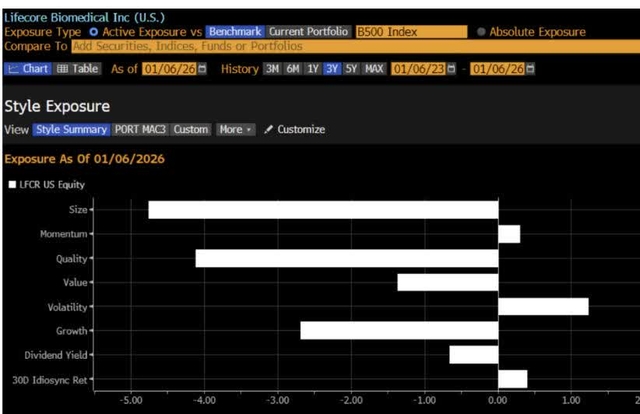Choose Benchmark comparison

tap(235, 31)
